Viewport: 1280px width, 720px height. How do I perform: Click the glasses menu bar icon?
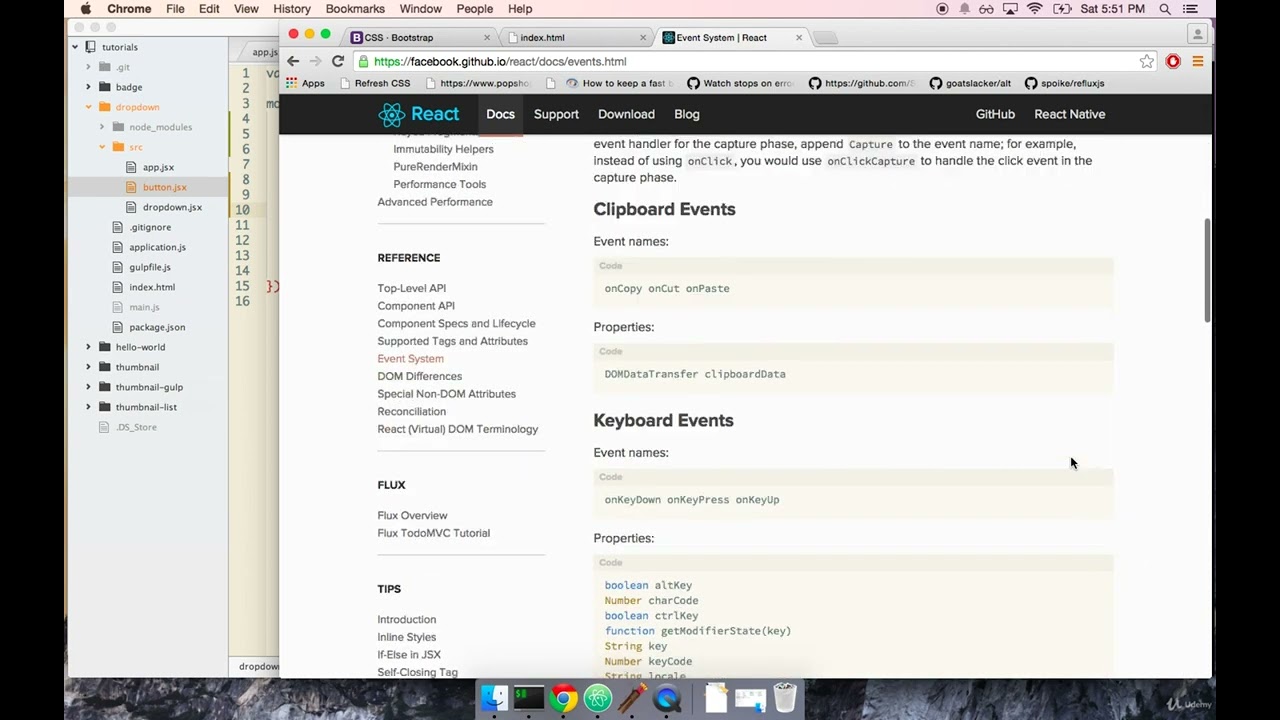[x=987, y=9]
